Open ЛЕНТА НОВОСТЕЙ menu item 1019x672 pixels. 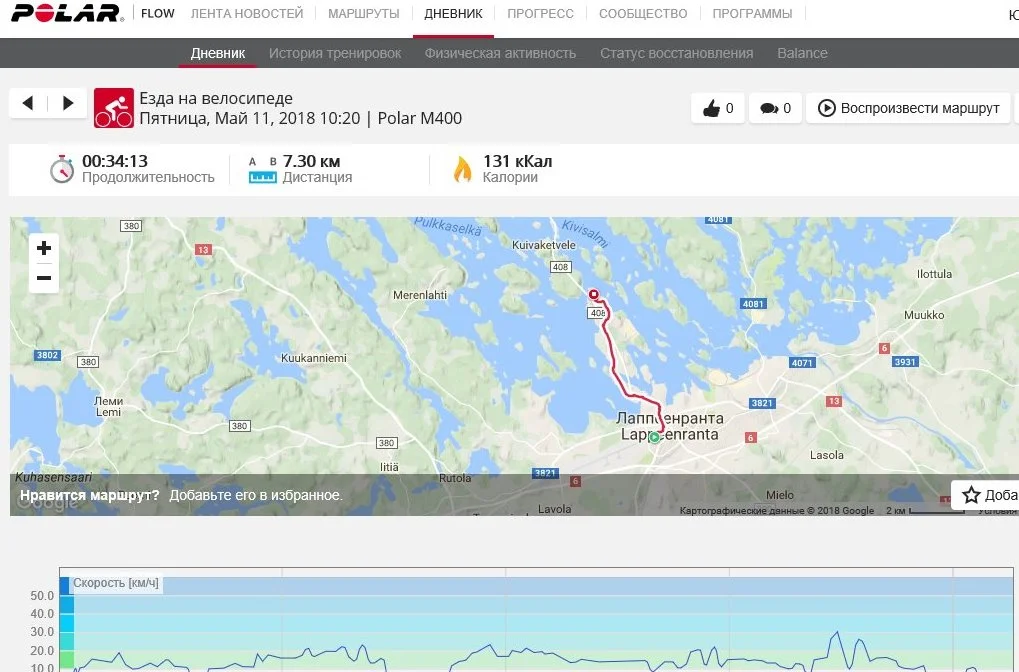click(x=247, y=14)
